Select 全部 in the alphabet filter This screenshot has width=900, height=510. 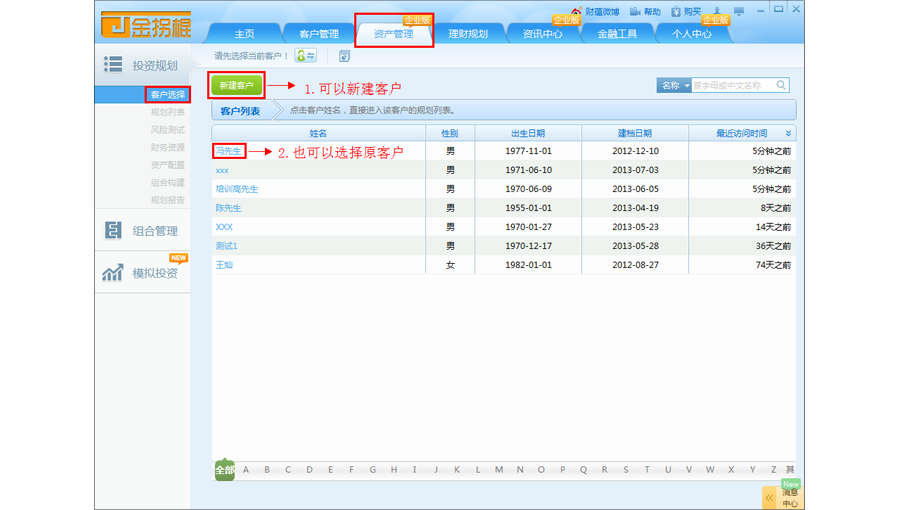tap(224, 470)
